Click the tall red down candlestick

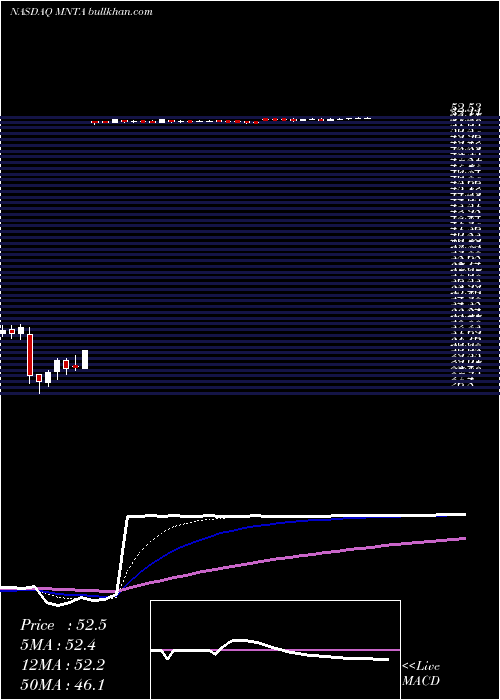[30, 355]
